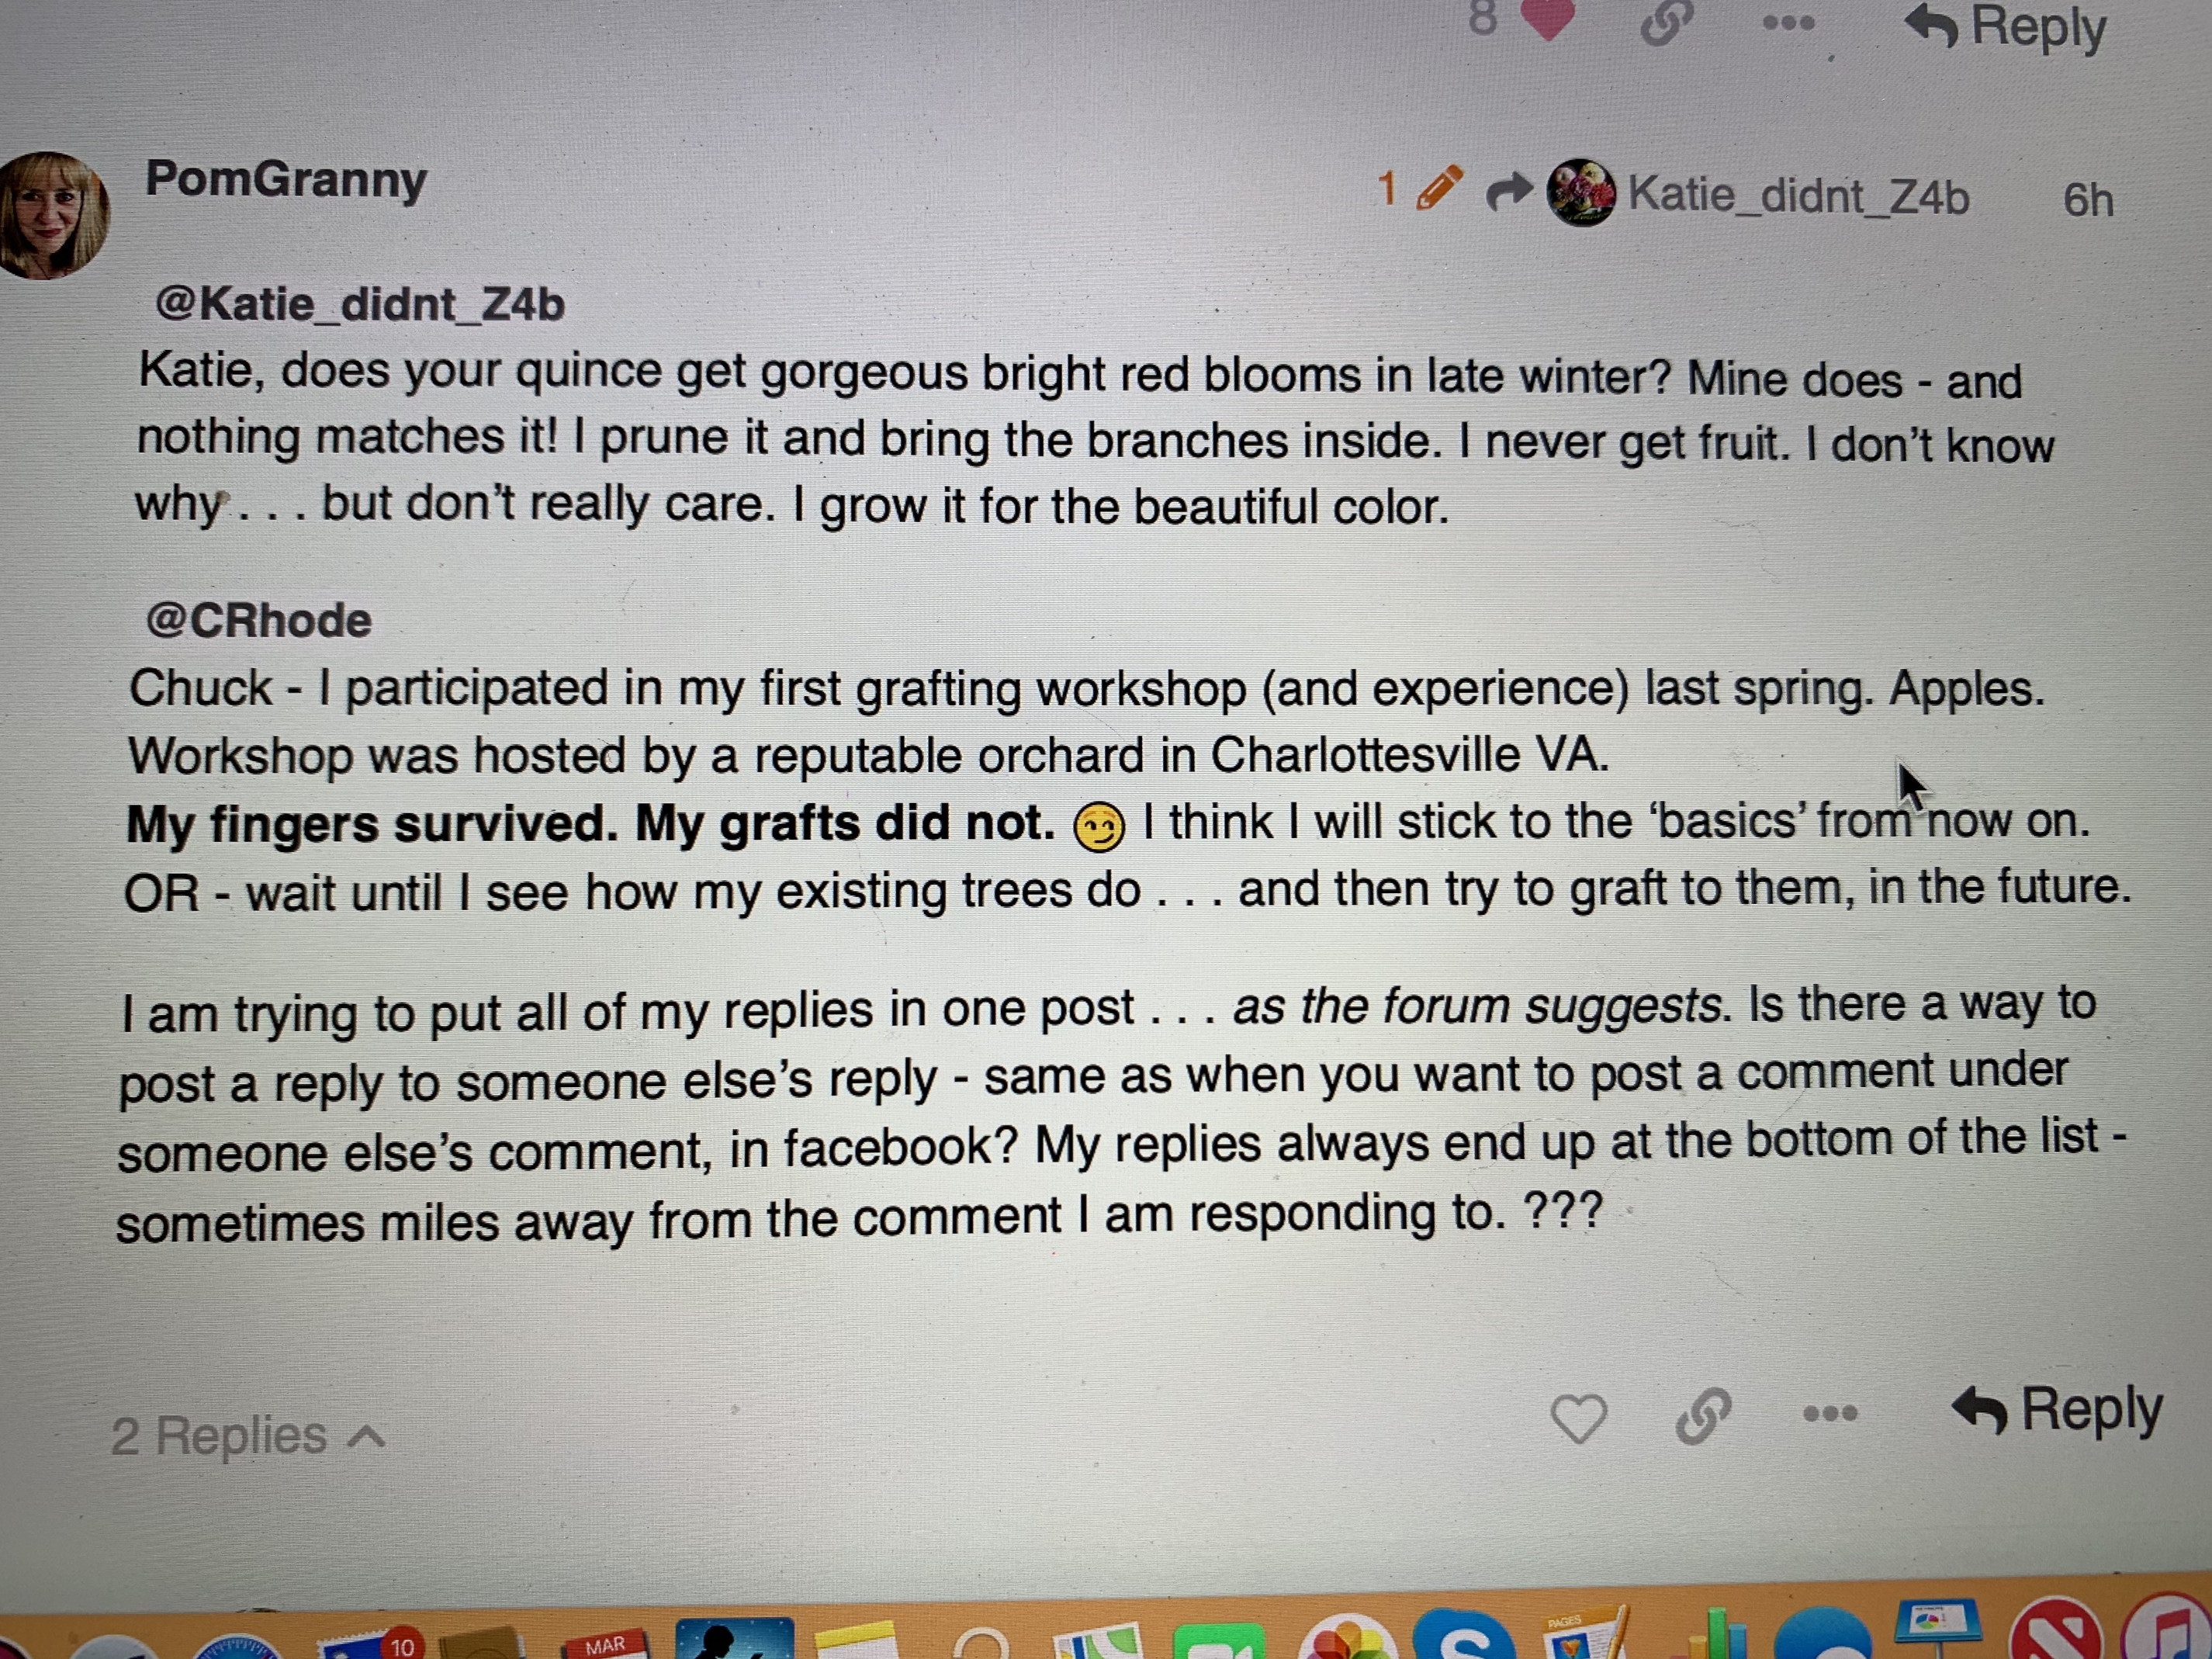Copy link icon of the post above
Viewport: 2212px width, 1659px height.
click(1666, 22)
